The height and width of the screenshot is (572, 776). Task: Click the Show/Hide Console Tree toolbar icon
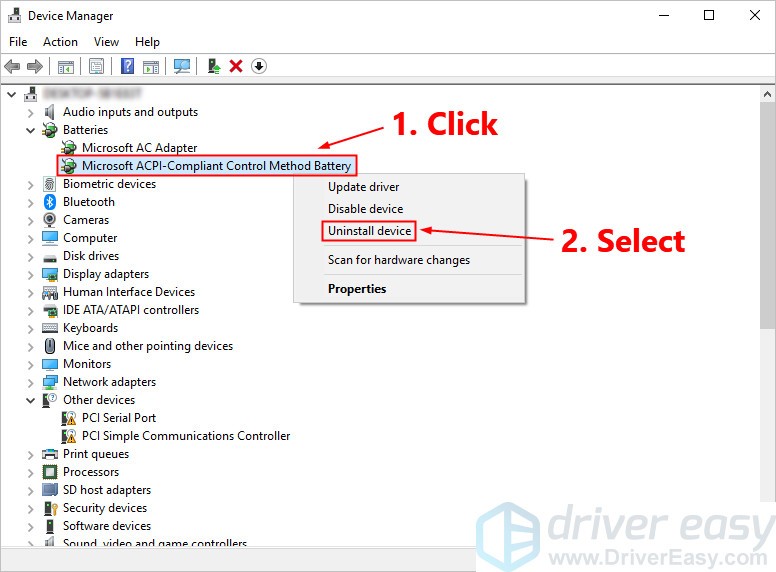click(66, 66)
